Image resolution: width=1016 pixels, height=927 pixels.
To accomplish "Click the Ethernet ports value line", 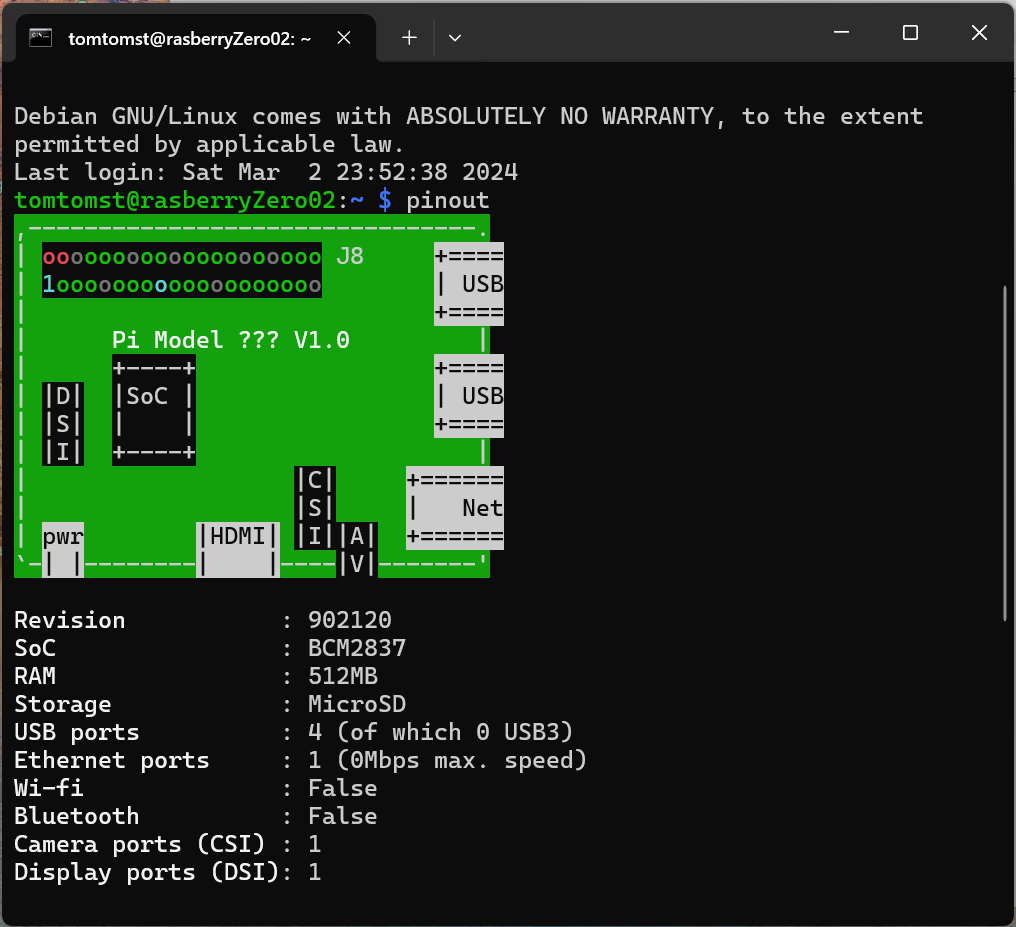I will tap(447, 761).
